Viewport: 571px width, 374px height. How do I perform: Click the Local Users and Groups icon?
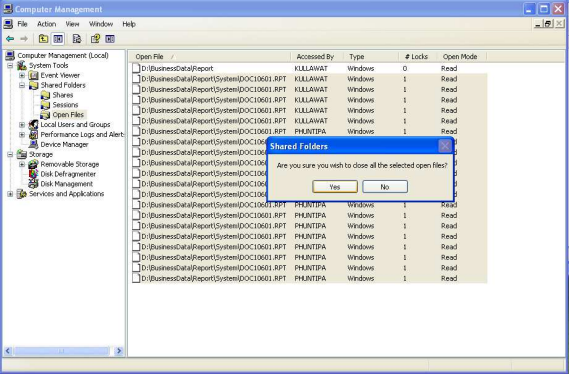(34, 125)
